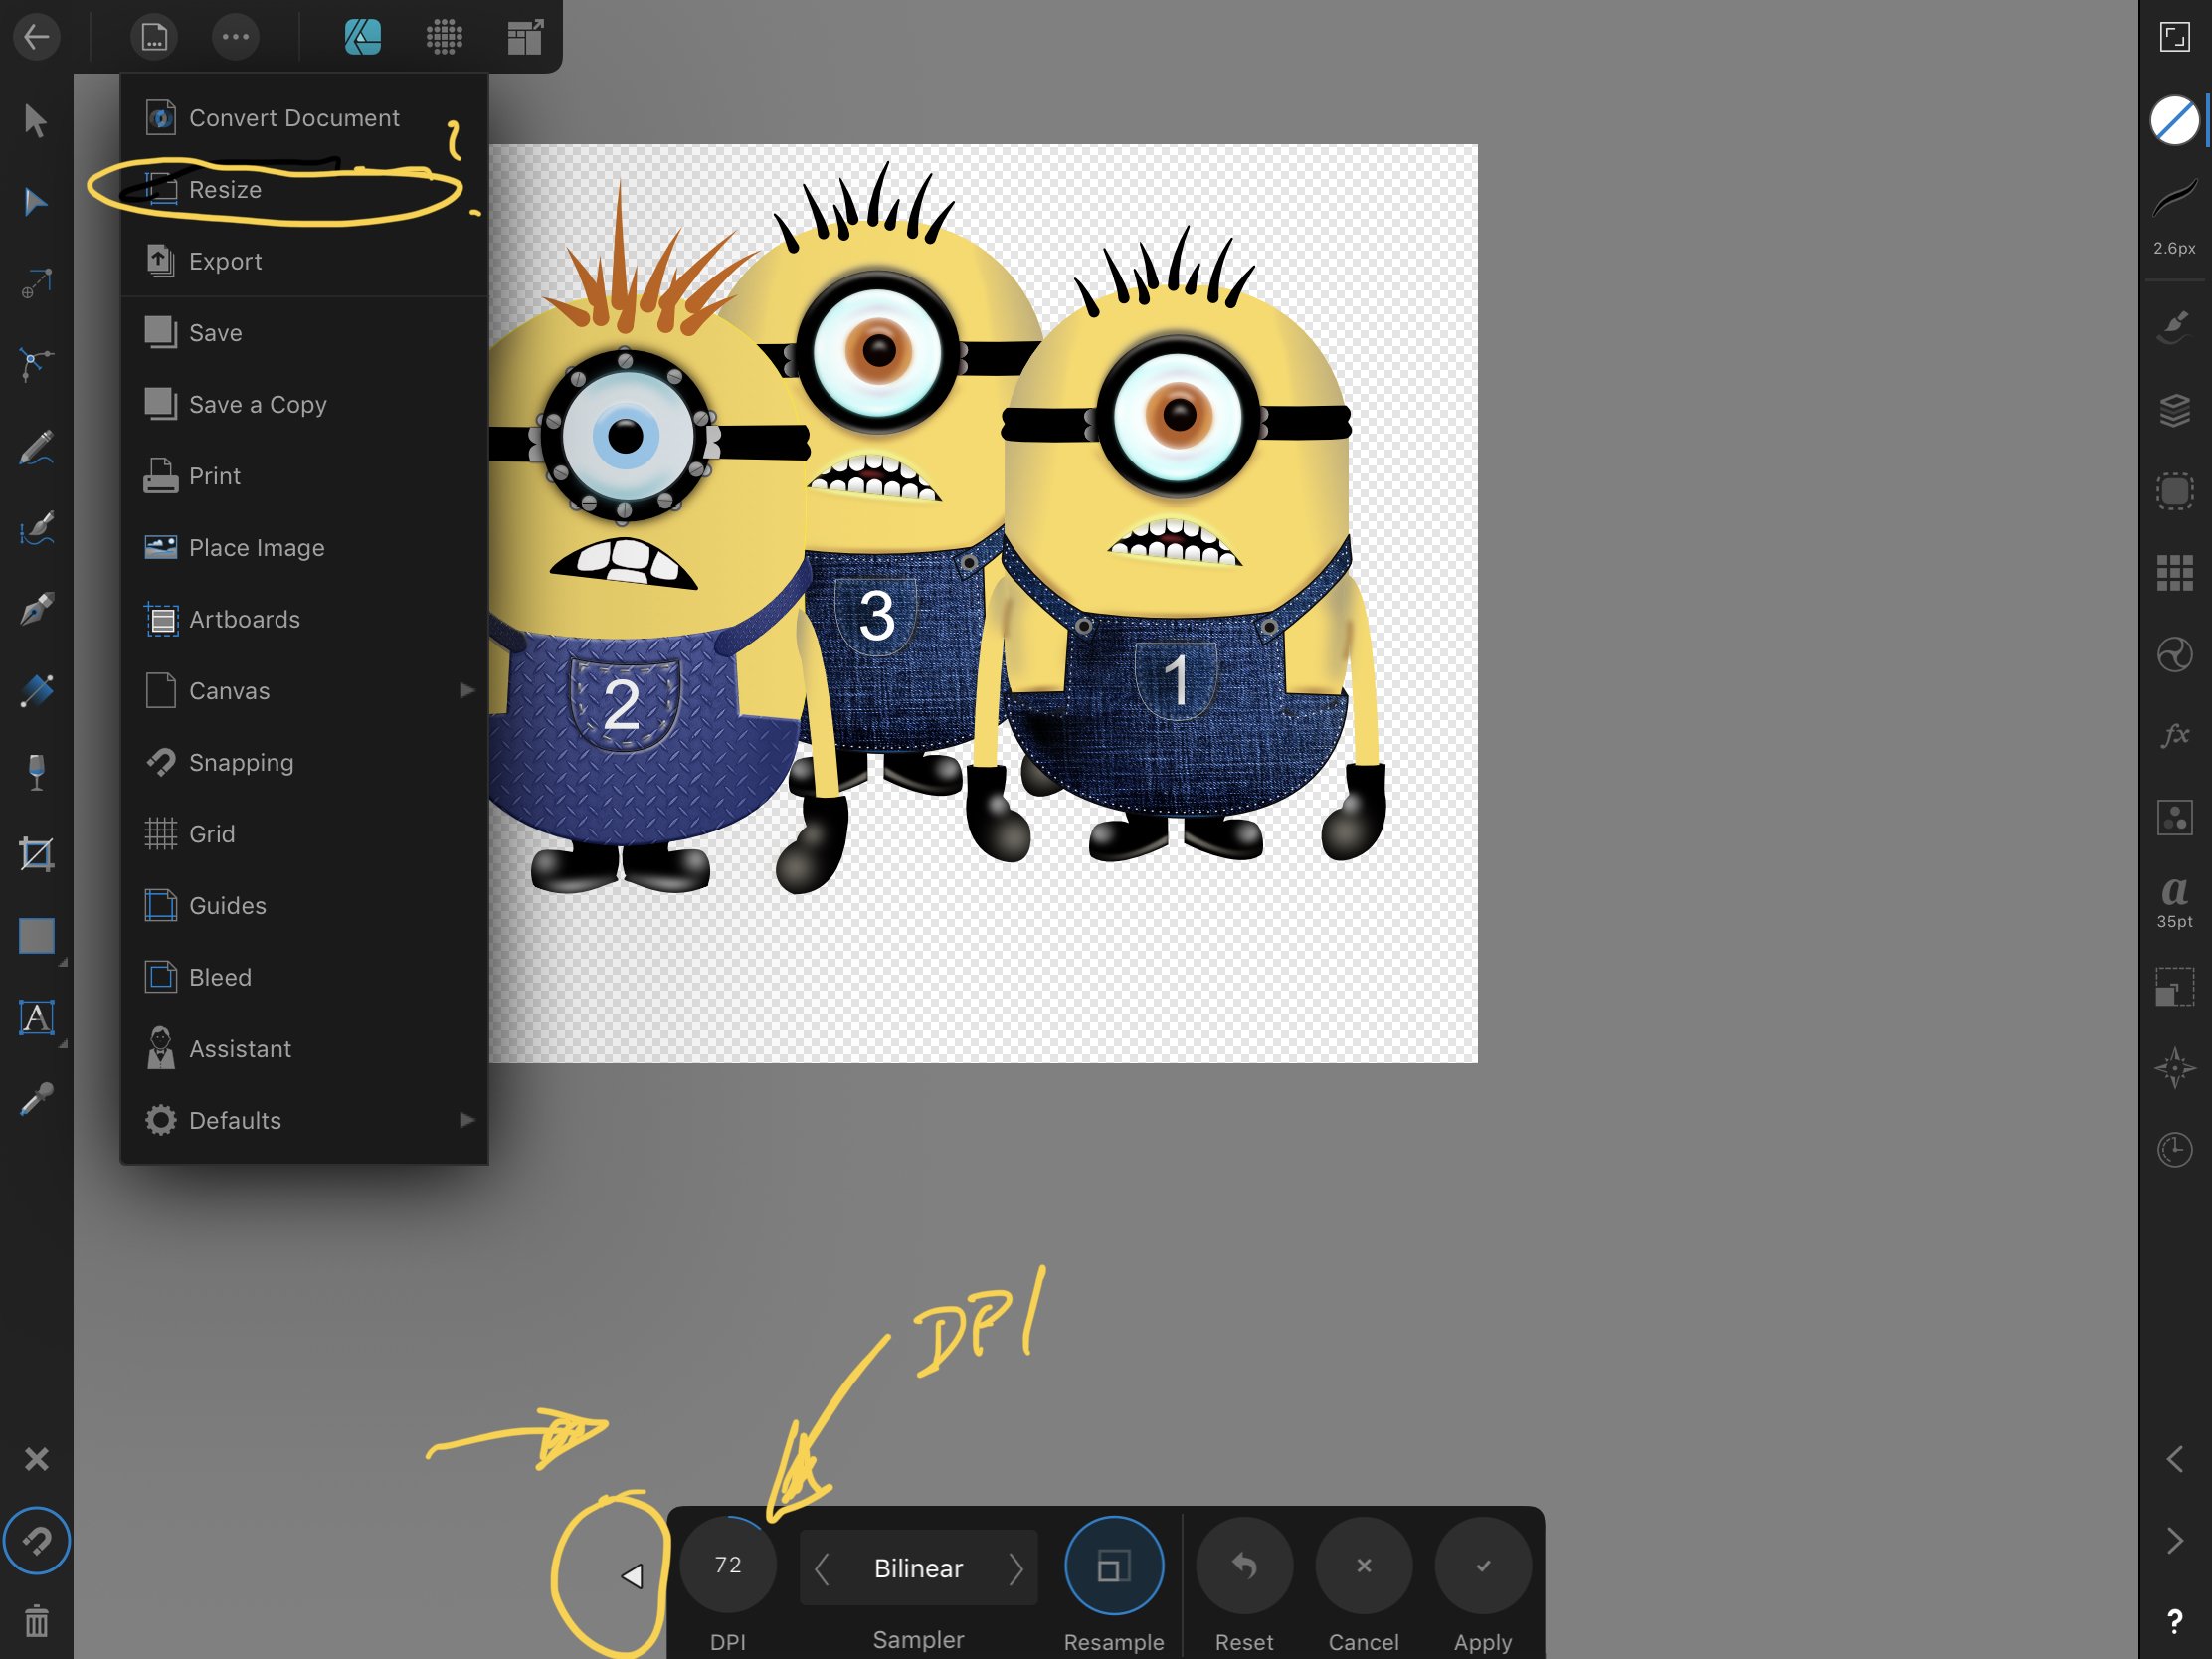Toggle full screen UI icon
Image resolution: width=2212 pixels, height=1659 pixels.
click(x=2174, y=37)
